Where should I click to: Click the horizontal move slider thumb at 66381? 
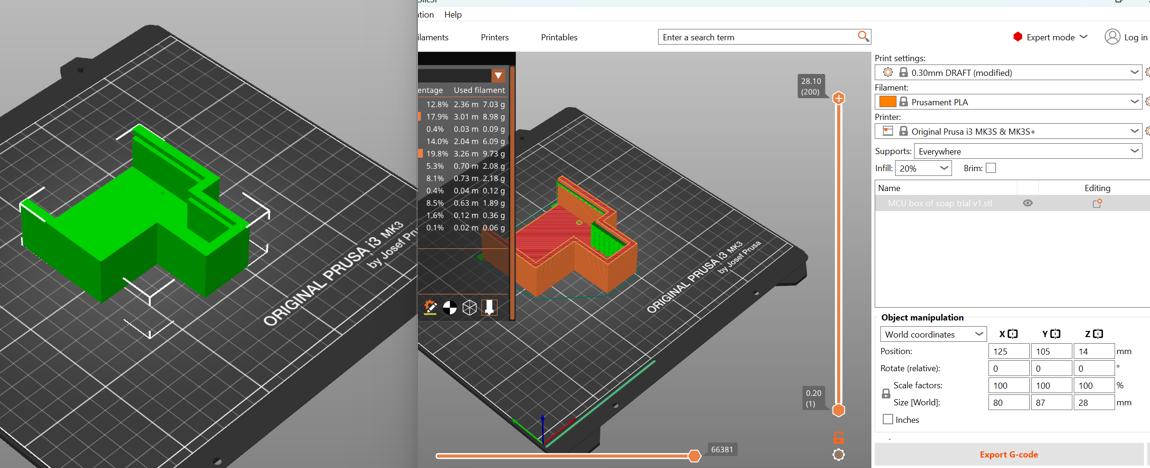tap(695, 456)
